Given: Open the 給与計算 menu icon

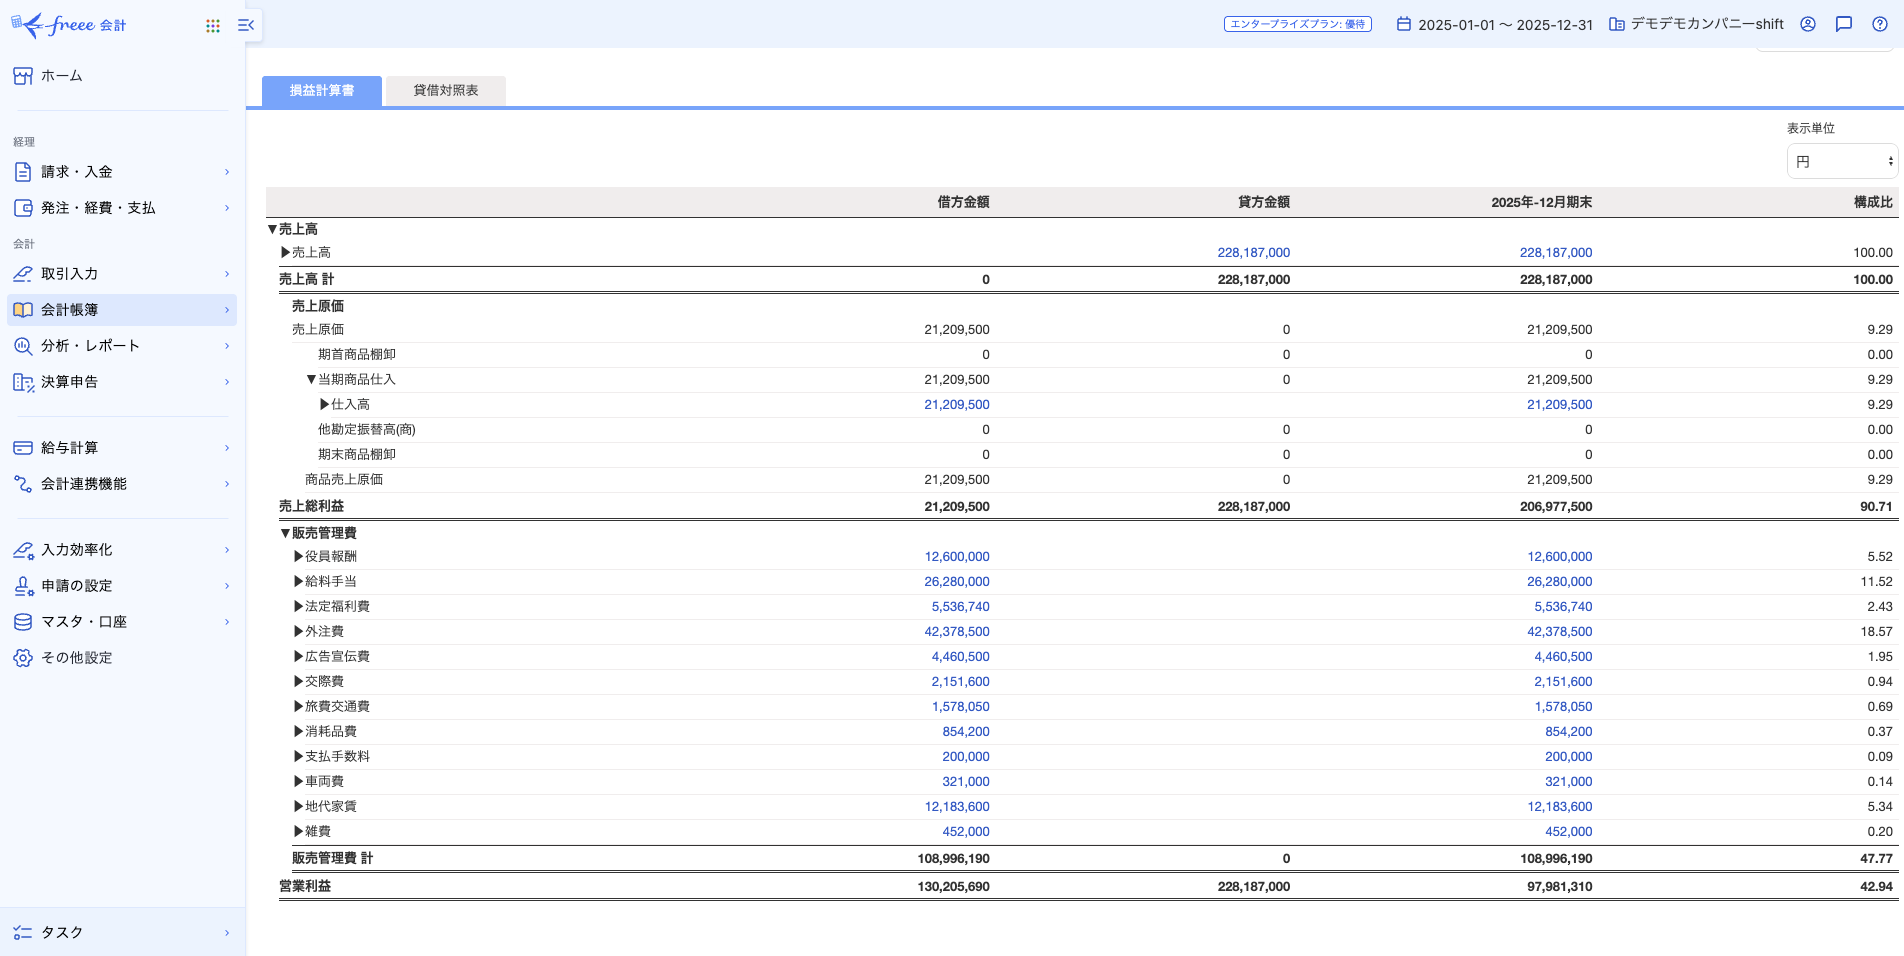Looking at the screenshot, I should [22, 447].
